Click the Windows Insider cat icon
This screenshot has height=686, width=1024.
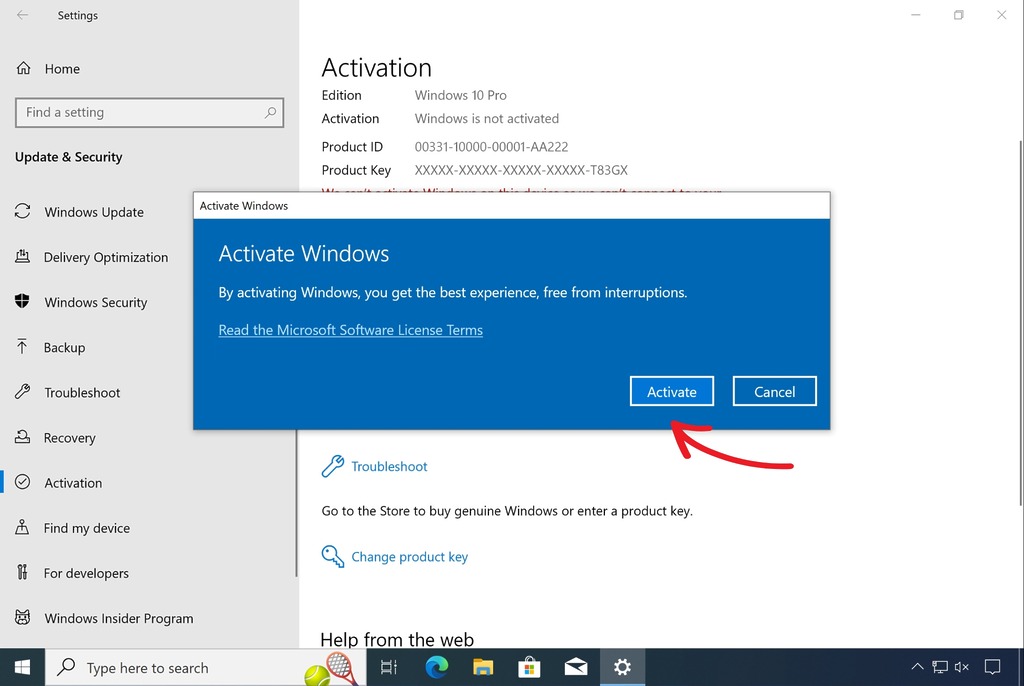pos(22,617)
